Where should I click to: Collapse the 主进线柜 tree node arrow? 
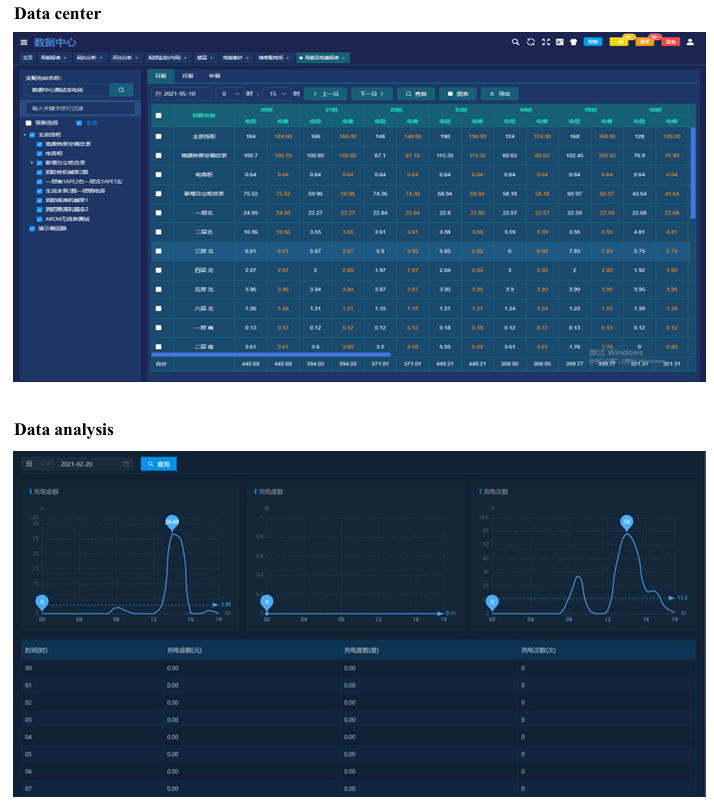[25, 135]
